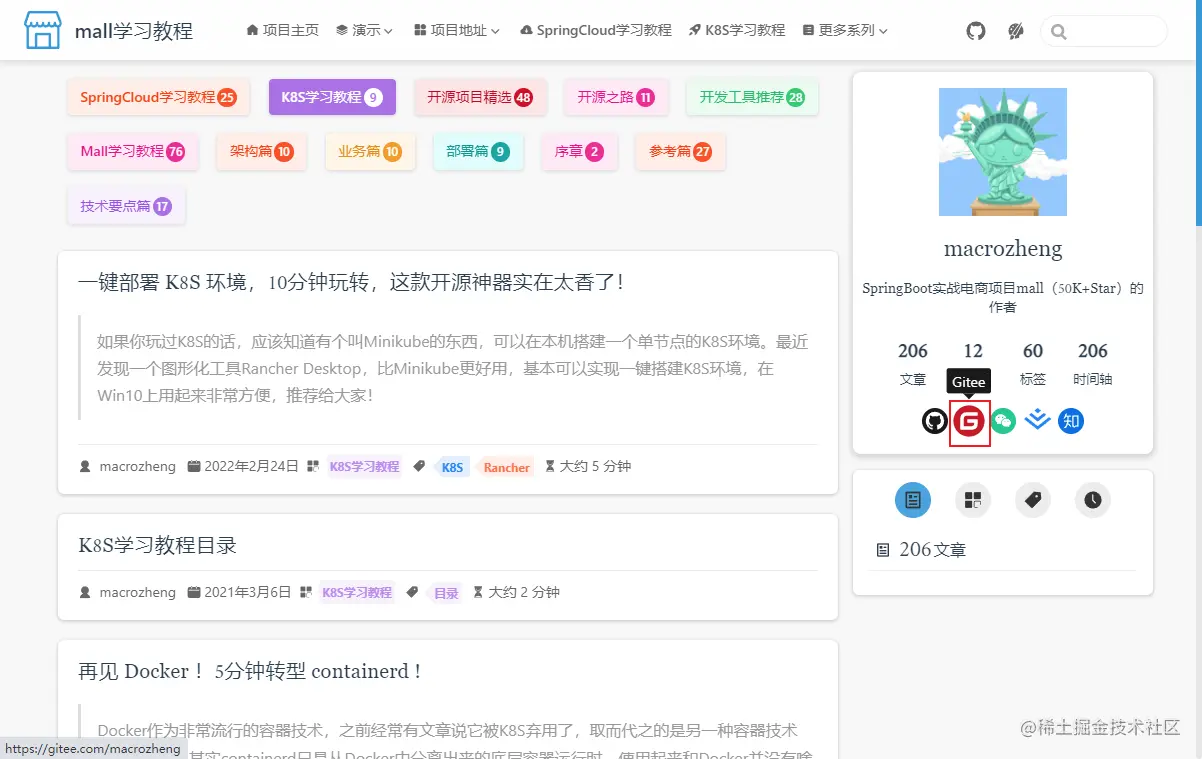1202x759 pixels.
Task: Click the mall学习教程 site title
Action: [134, 31]
